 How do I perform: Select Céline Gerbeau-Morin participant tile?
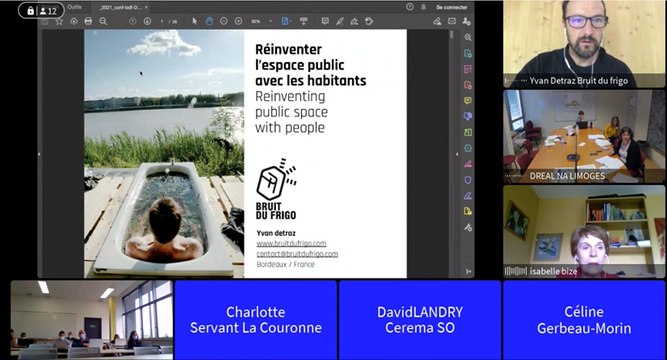[584, 320]
